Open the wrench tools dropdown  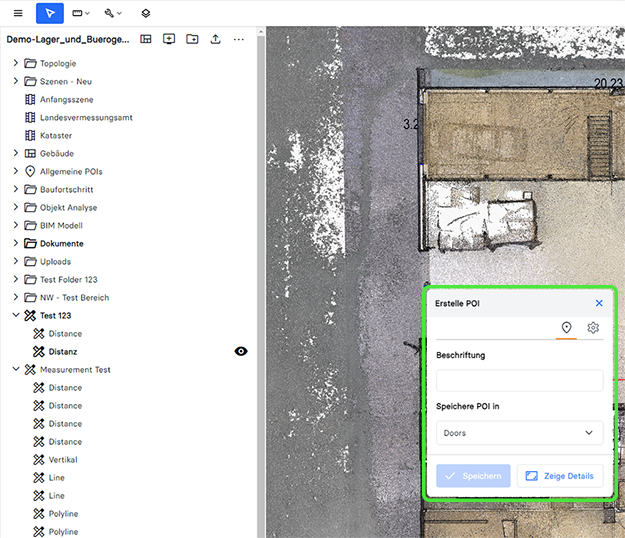coord(113,13)
